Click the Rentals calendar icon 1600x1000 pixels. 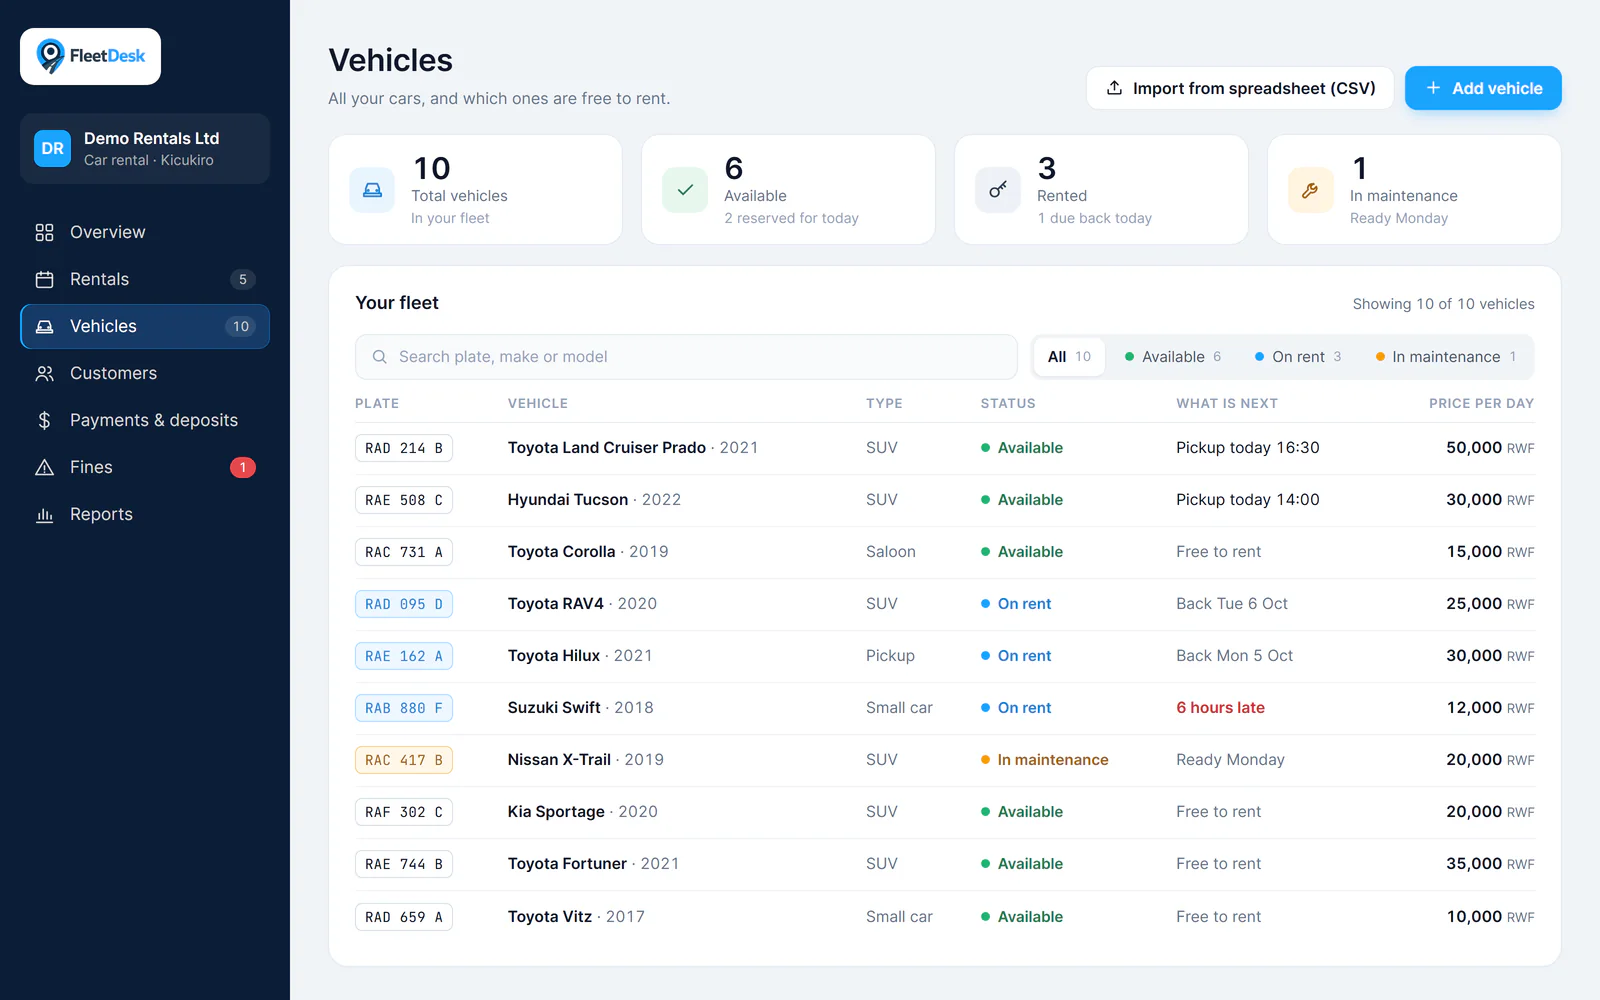[44, 279]
